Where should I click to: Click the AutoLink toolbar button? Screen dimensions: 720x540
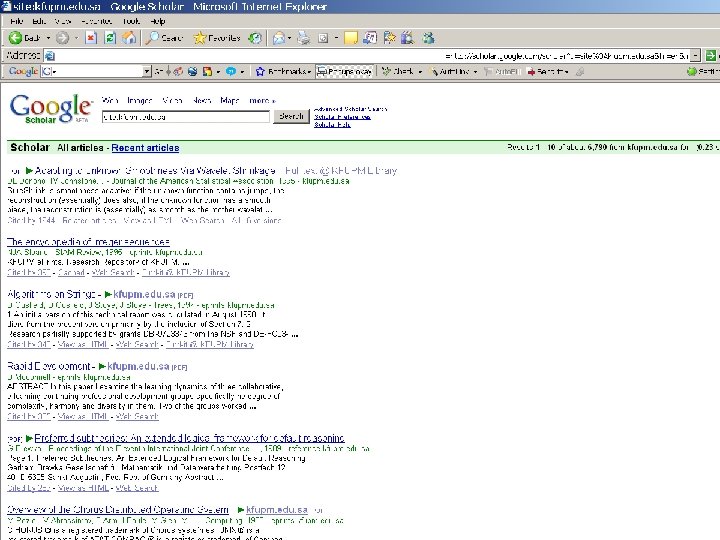[449, 71]
